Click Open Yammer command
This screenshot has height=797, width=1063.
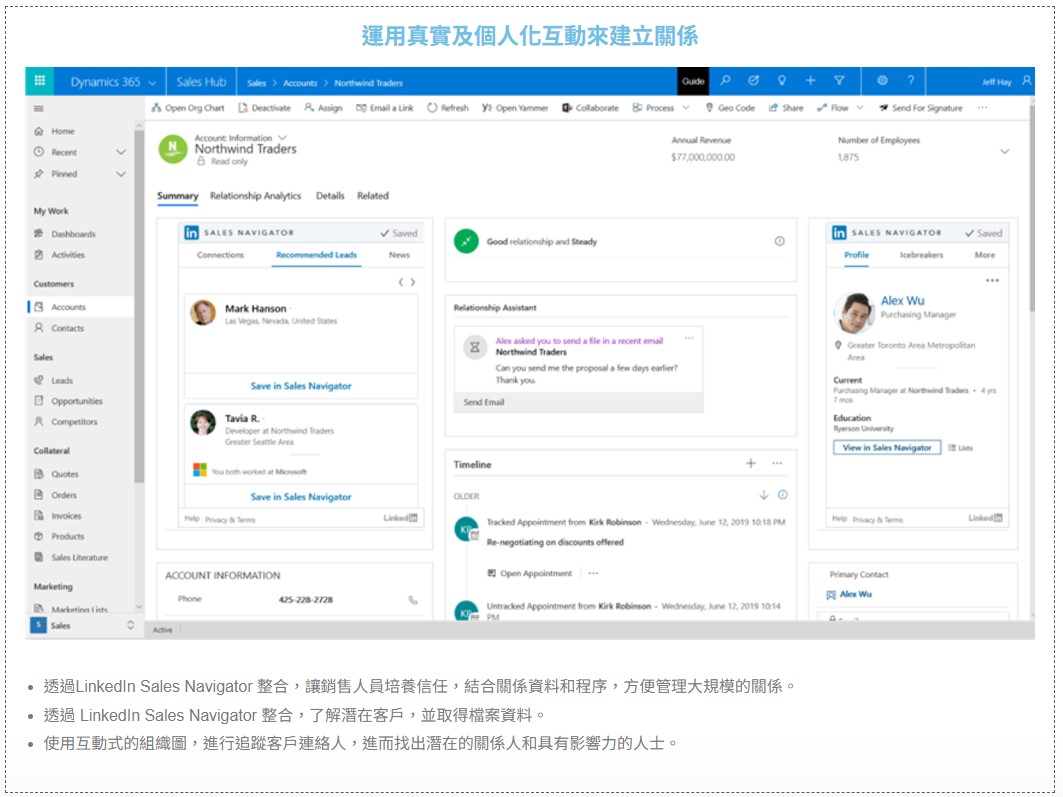click(x=515, y=108)
